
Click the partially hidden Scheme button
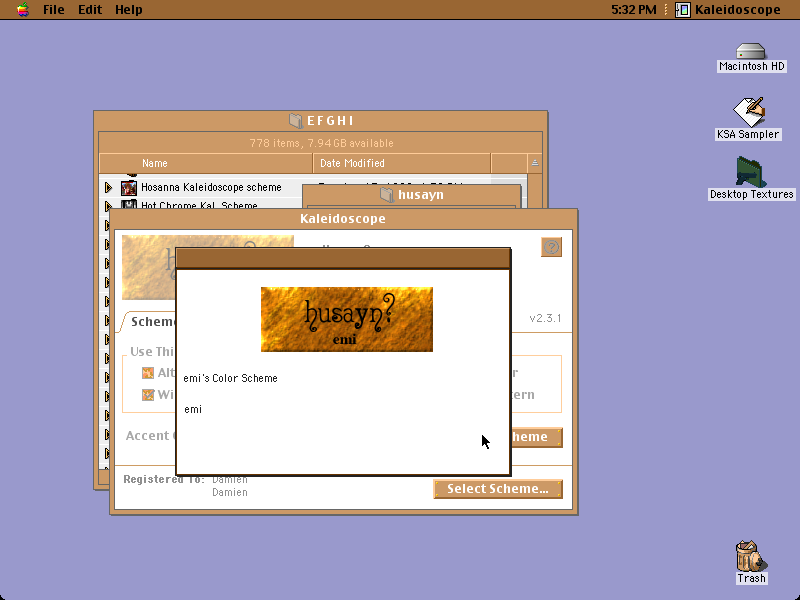point(537,437)
